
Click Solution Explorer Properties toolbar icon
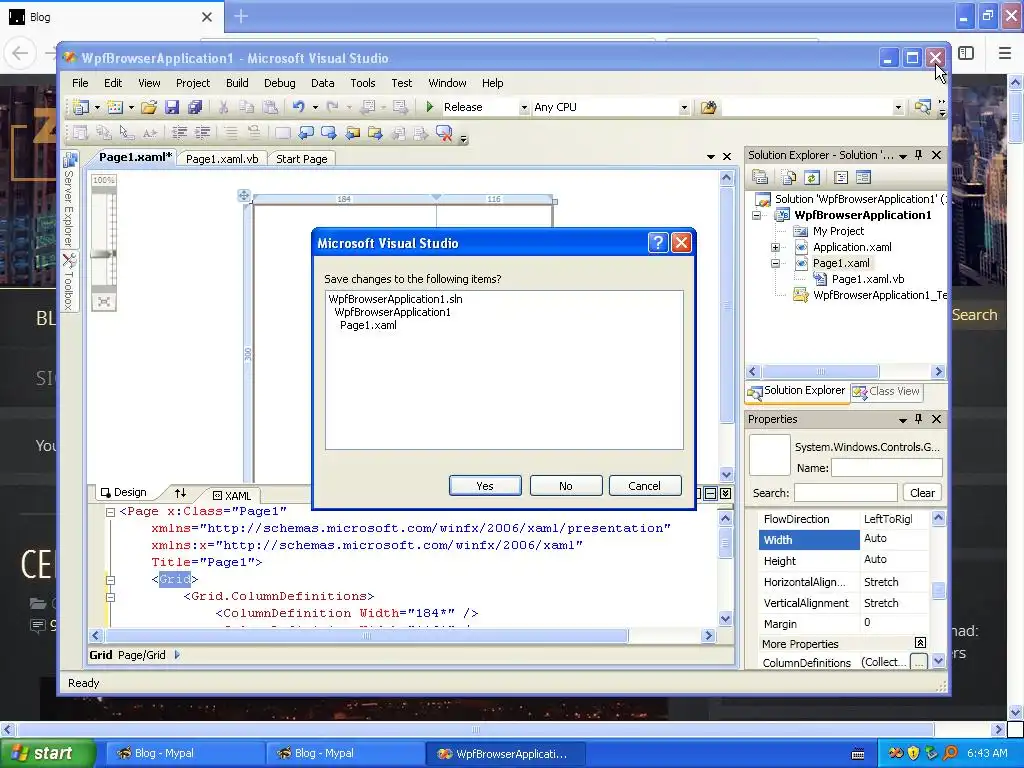(x=760, y=177)
